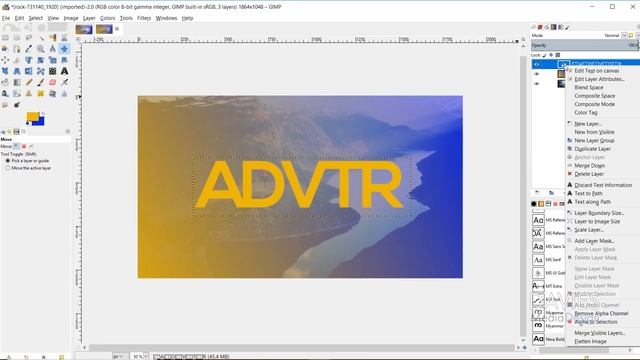Choose 'Pick a layer or guide' radio
The height and width of the screenshot is (360, 640).
coord(7,161)
